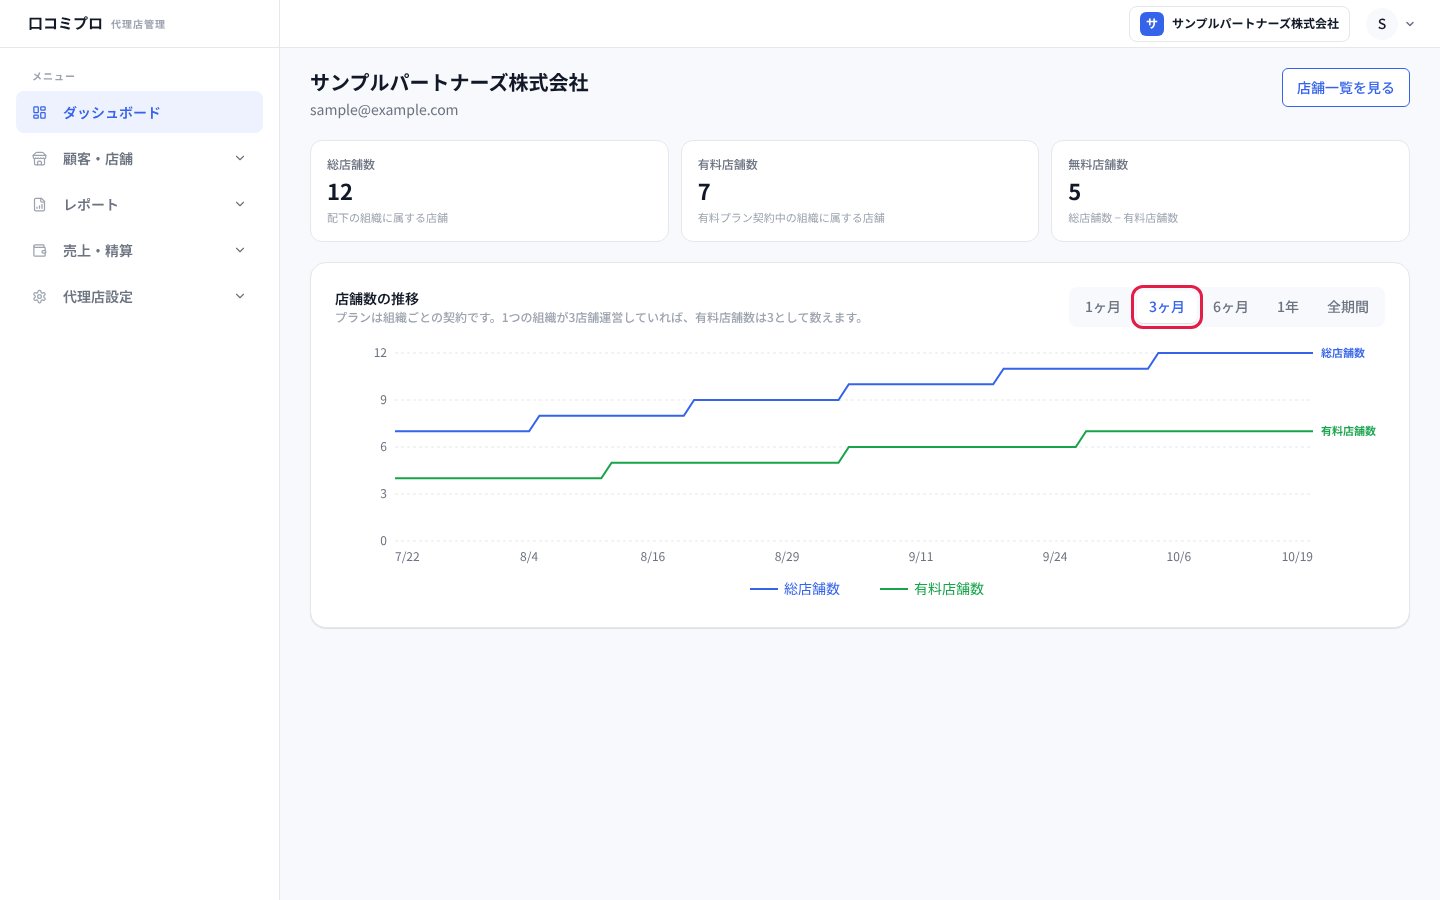Click the blue 総店舗数 line end label
This screenshot has width=1440, height=900.
[x=1343, y=353]
